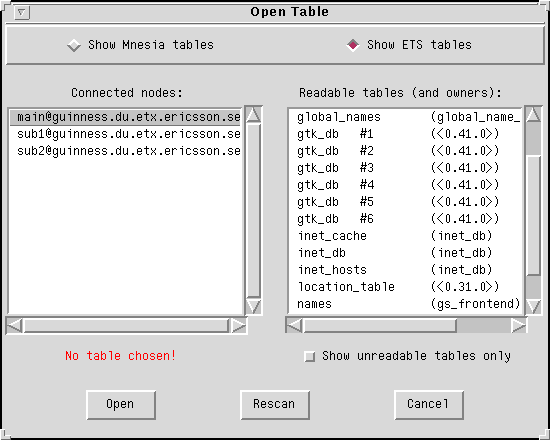Click right arrow of Readable tables horizontal scrollbar
This screenshot has width=550, height=440.
[x=518, y=326]
